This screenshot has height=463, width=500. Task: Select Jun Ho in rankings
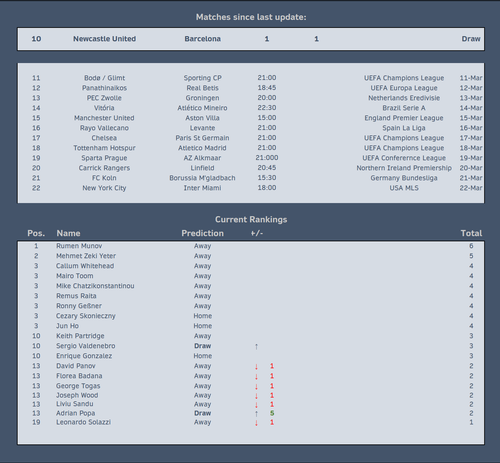(67, 326)
